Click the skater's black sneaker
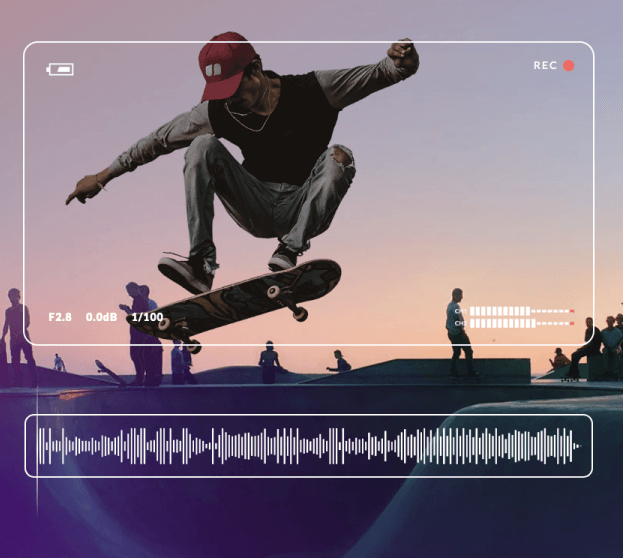Screen dimensions: 623x558 187,270
